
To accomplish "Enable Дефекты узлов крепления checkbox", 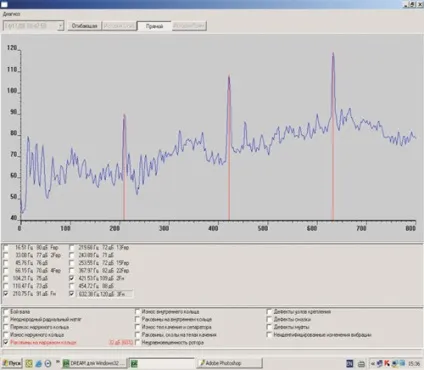I will [x=269, y=312].
